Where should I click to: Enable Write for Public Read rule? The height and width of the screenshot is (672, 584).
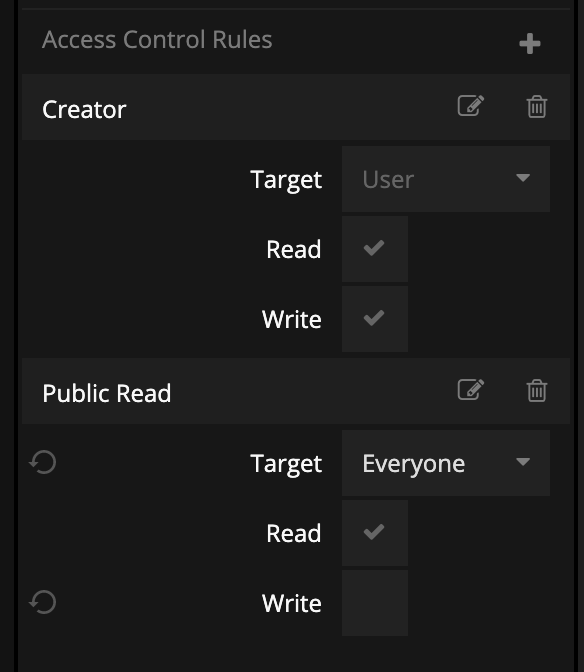tap(374, 603)
